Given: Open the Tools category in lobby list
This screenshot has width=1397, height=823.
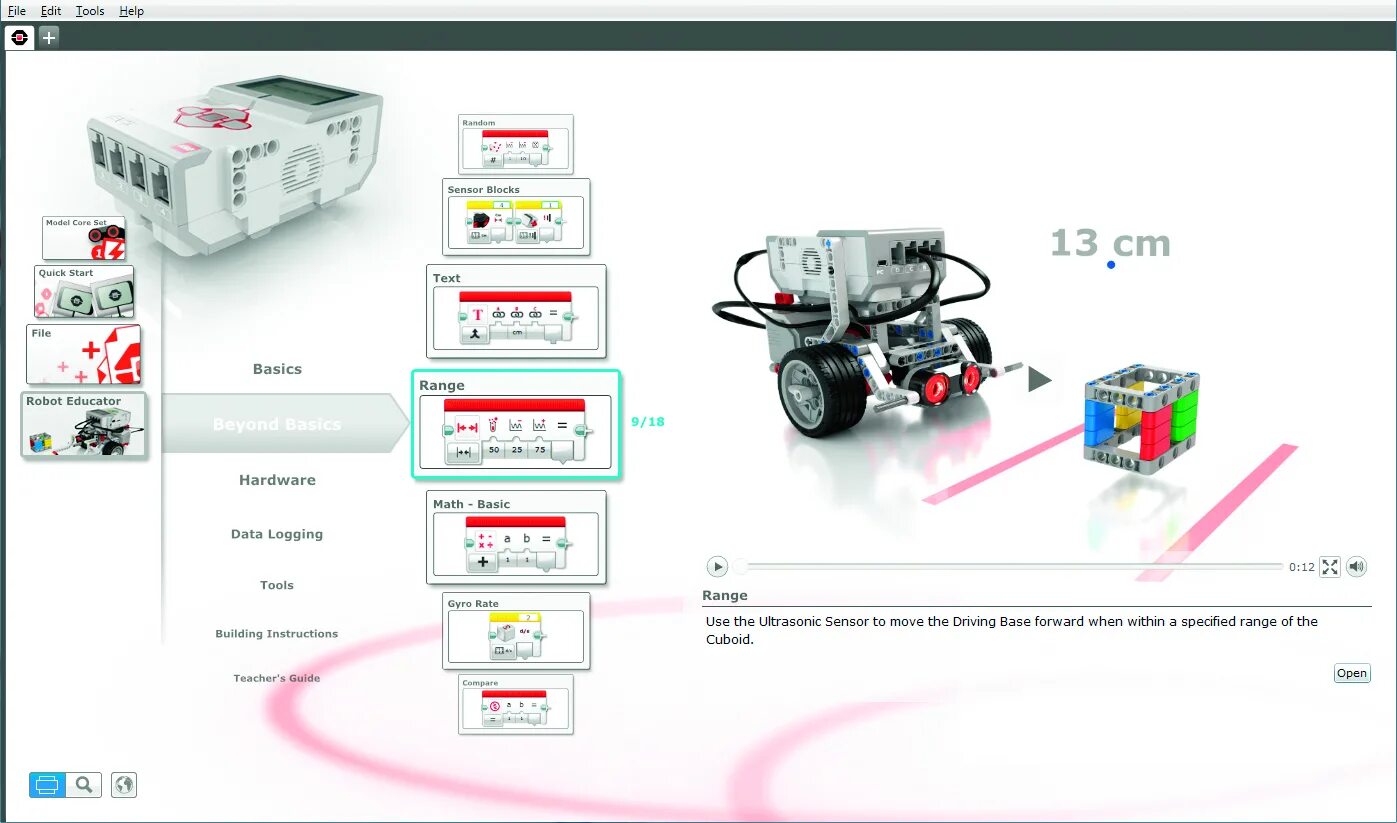Looking at the screenshot, I should point(277,585).
